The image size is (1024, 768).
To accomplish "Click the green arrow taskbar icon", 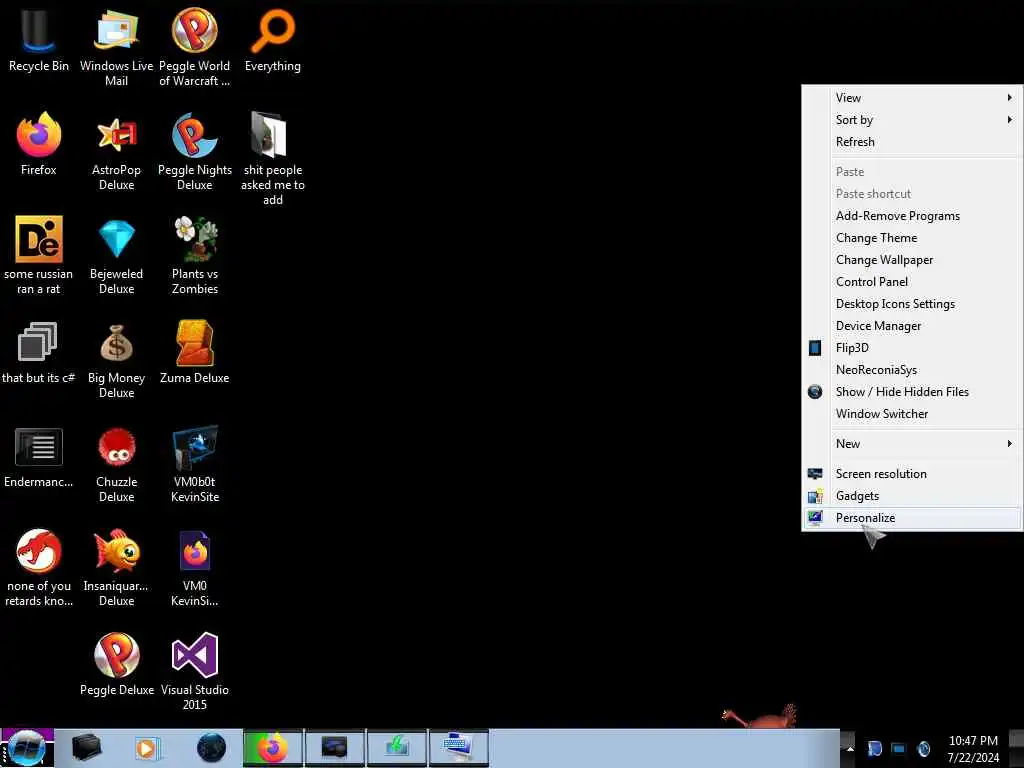I will click(396, 748).
